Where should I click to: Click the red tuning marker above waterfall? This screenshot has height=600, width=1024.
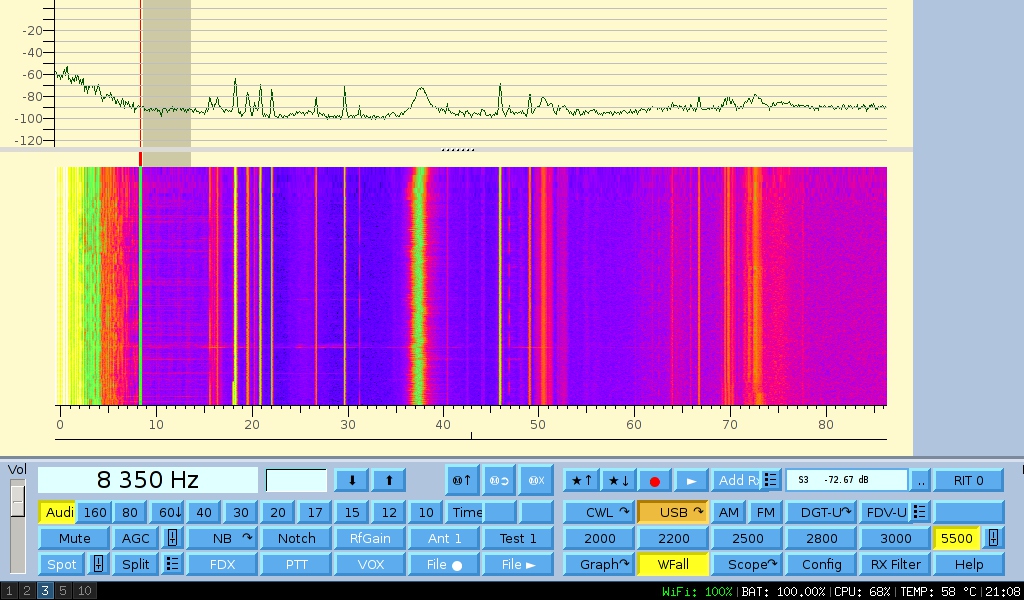[x=140, y=159]
